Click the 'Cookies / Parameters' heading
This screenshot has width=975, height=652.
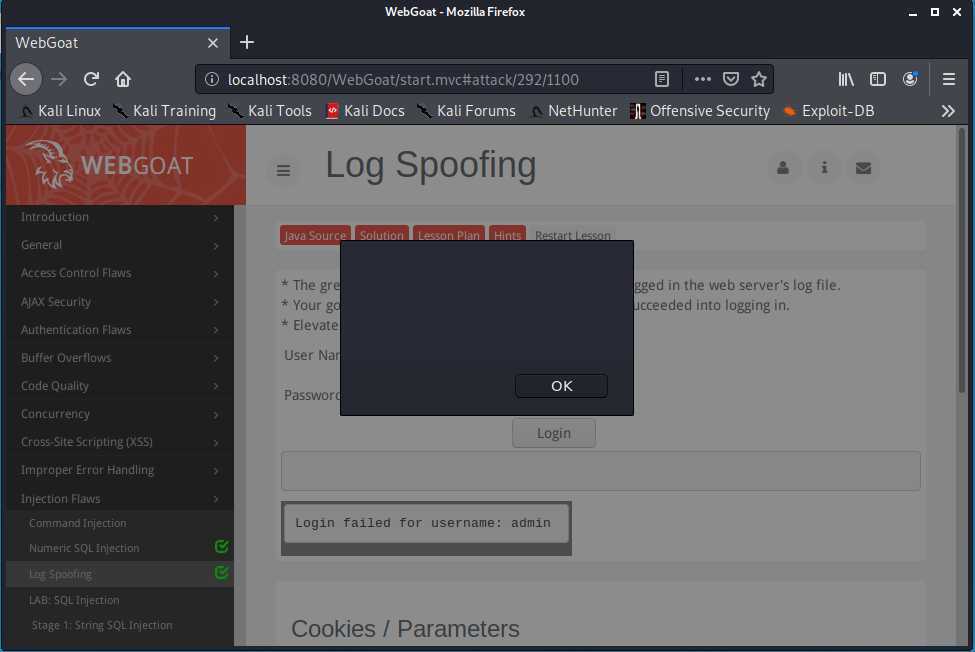405,629
